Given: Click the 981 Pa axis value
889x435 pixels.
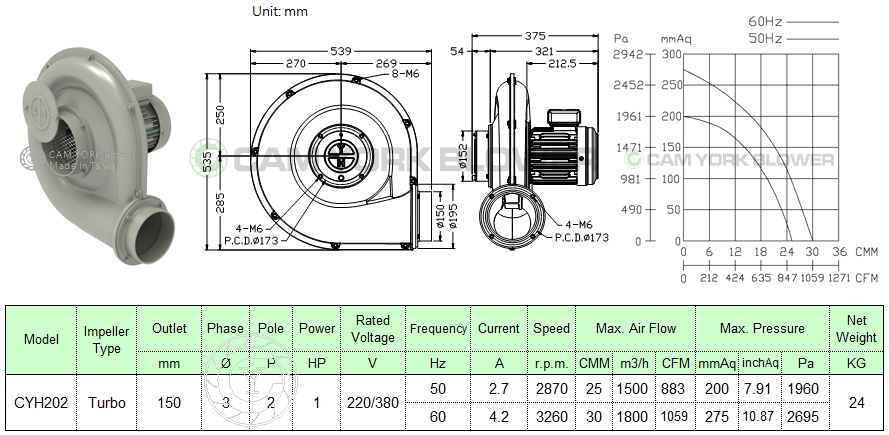Looking at the screenshot, I should 633,179.
